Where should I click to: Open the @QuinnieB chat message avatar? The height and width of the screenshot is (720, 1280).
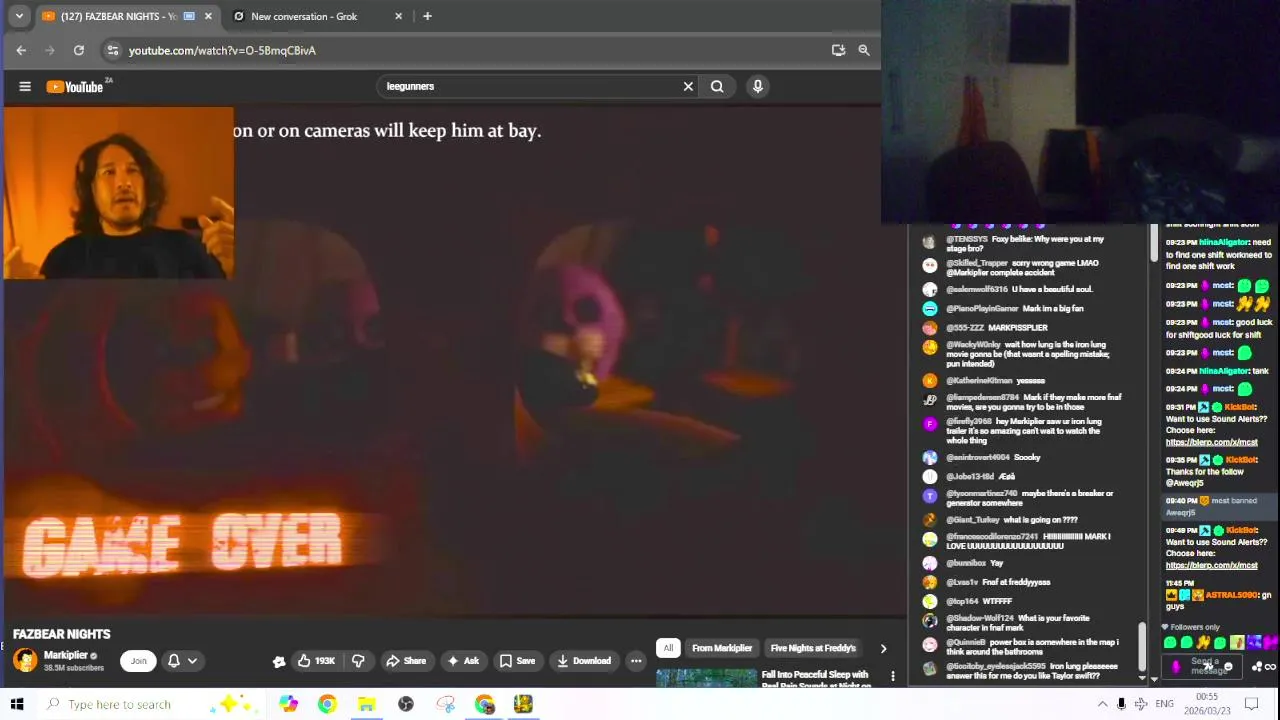click(930, 644)
